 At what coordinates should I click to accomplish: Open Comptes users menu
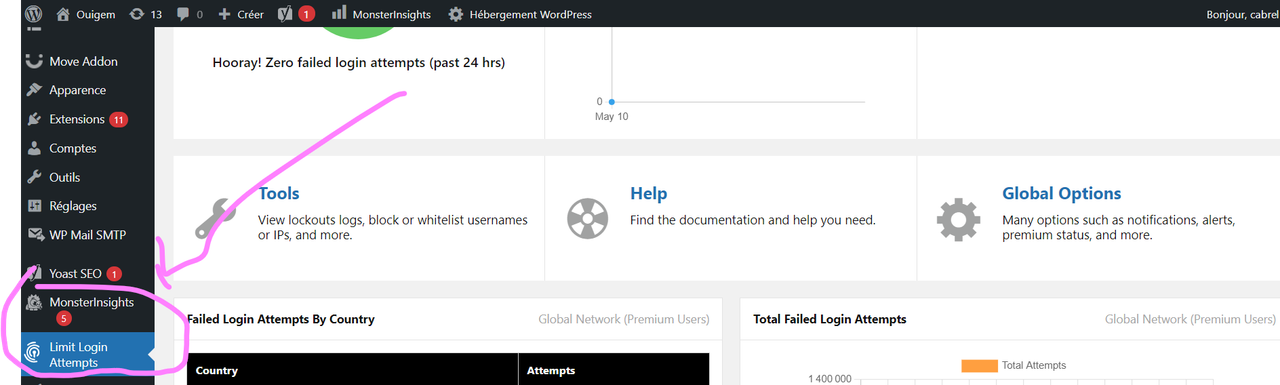[x=73, y=148]
